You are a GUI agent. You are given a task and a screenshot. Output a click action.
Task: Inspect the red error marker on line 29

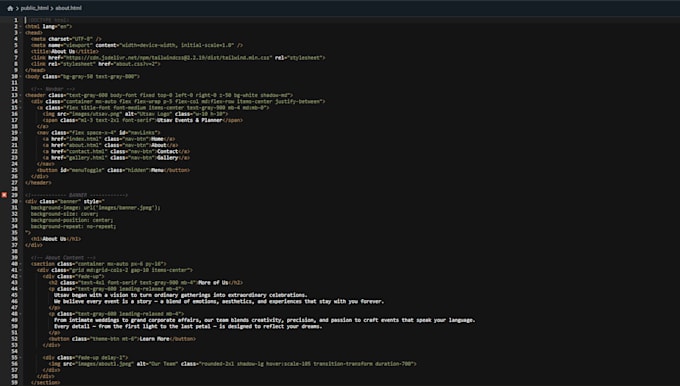pos(4,195)
